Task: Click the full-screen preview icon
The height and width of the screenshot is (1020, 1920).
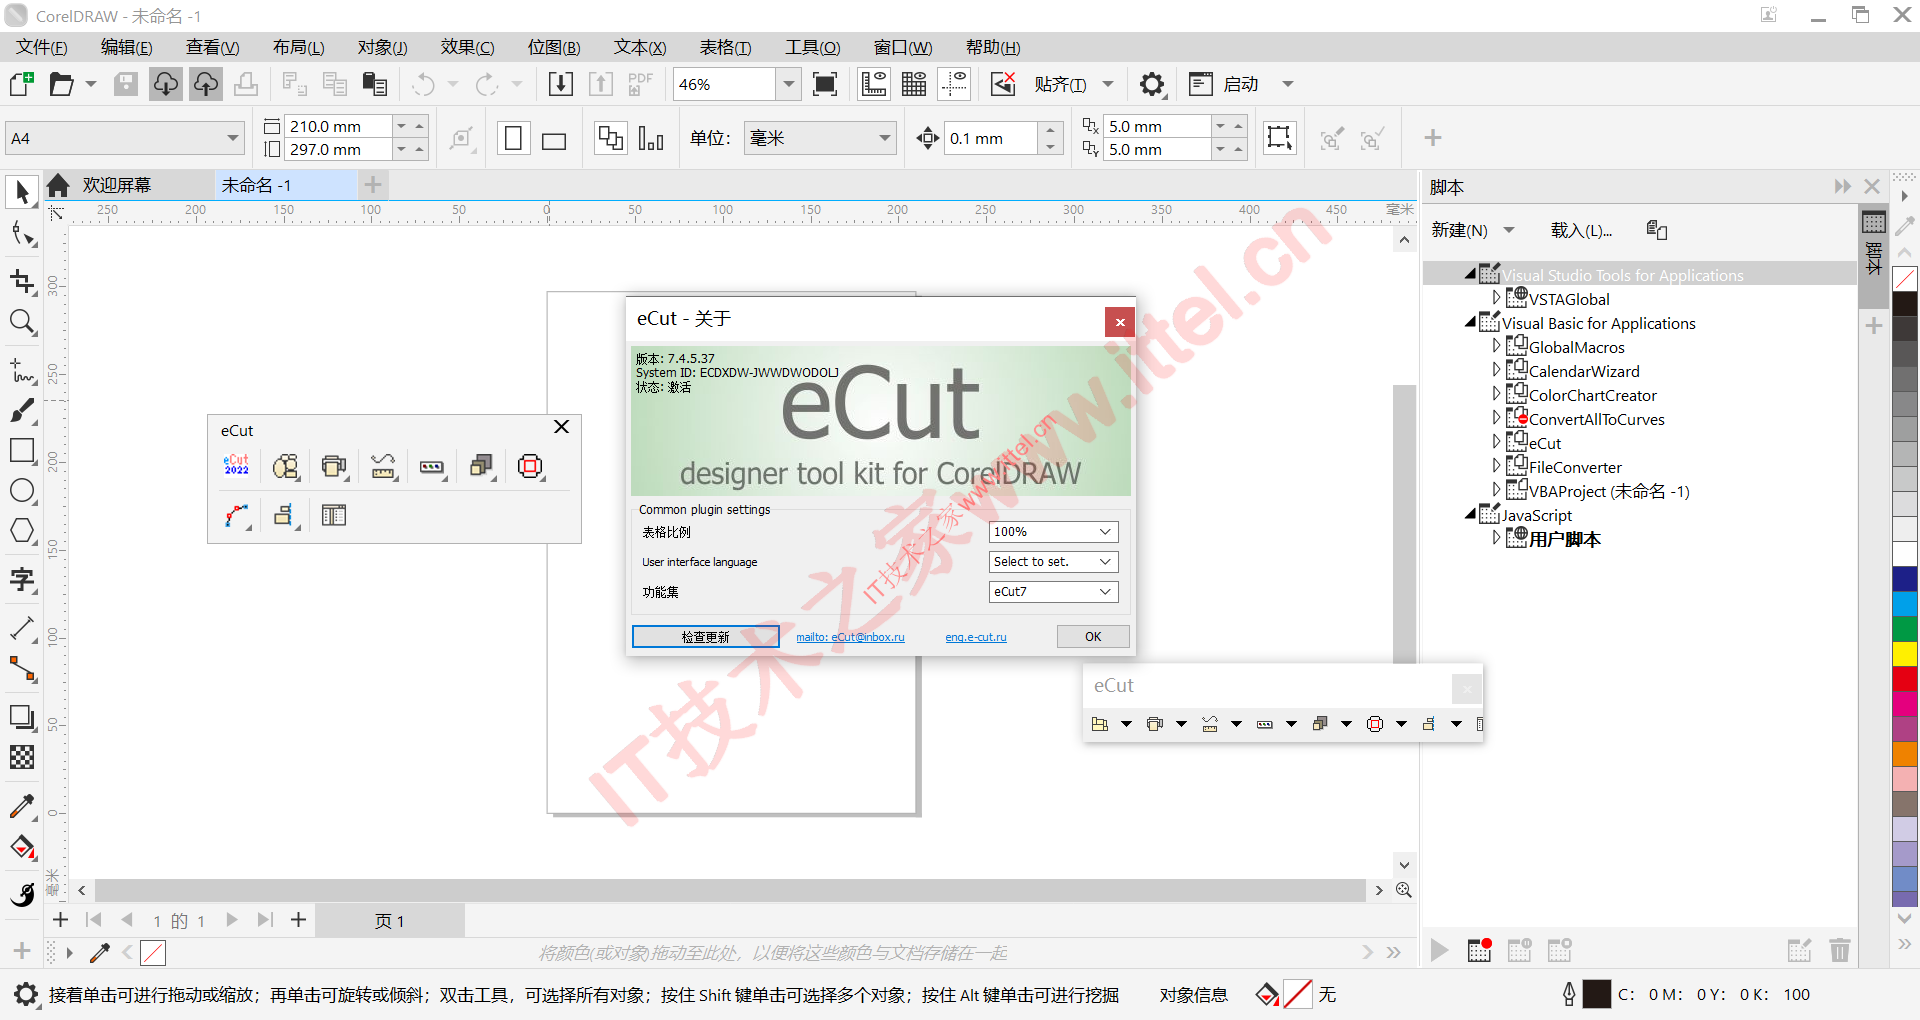Action: click(x=825, y=84)
